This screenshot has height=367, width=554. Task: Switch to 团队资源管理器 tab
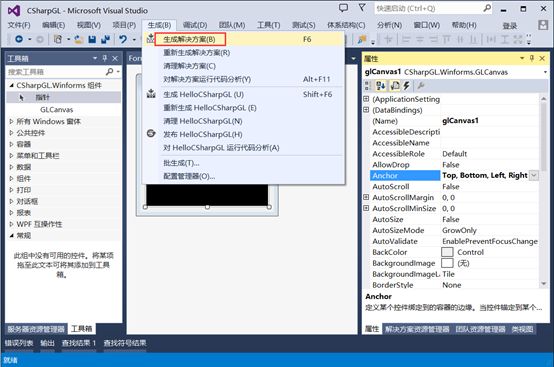481,329
